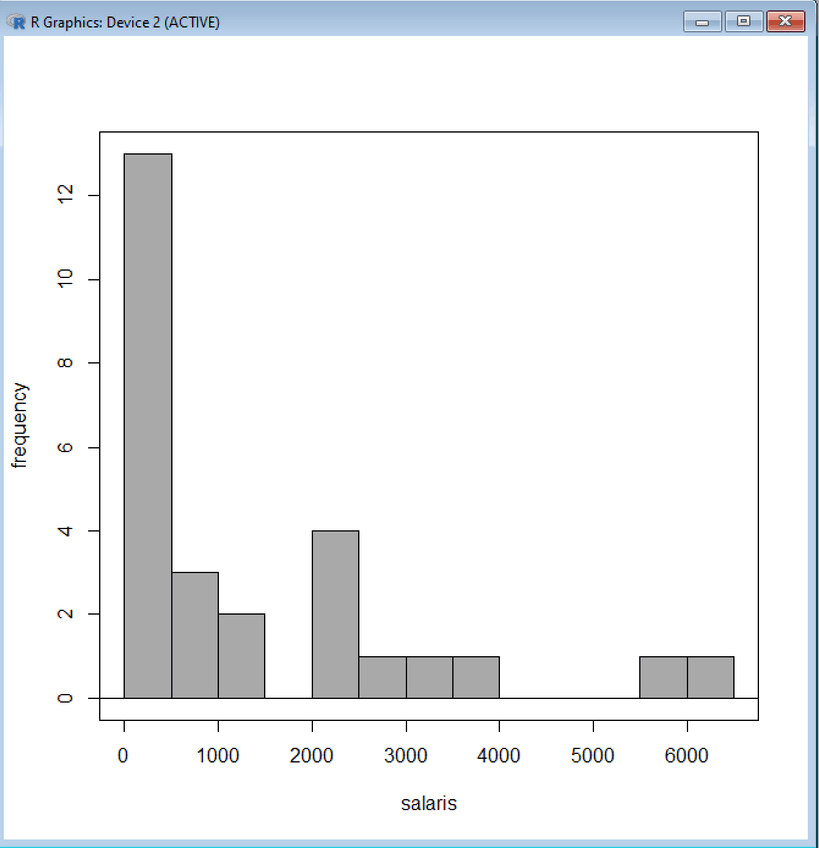Image resolution: width=819 pixels, height=848 pixels.
Task: Minimize the R Graphics window
Action: click(x=702, y=22)
